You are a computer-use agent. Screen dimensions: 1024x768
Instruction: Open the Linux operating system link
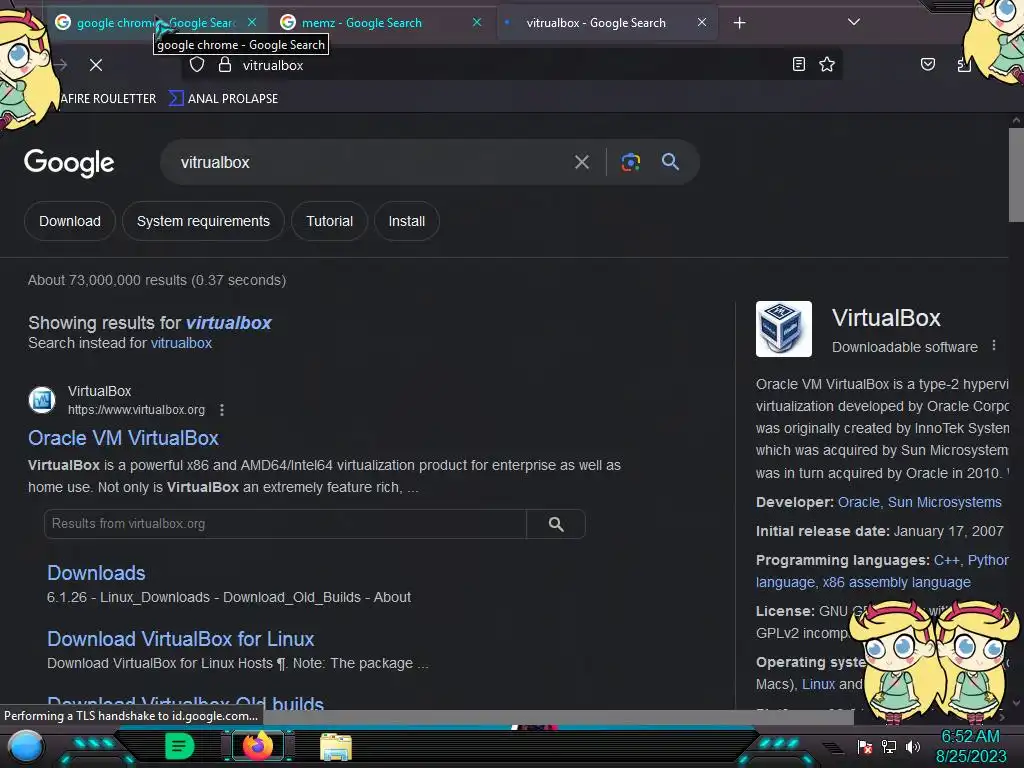click(x=818, y=684)
